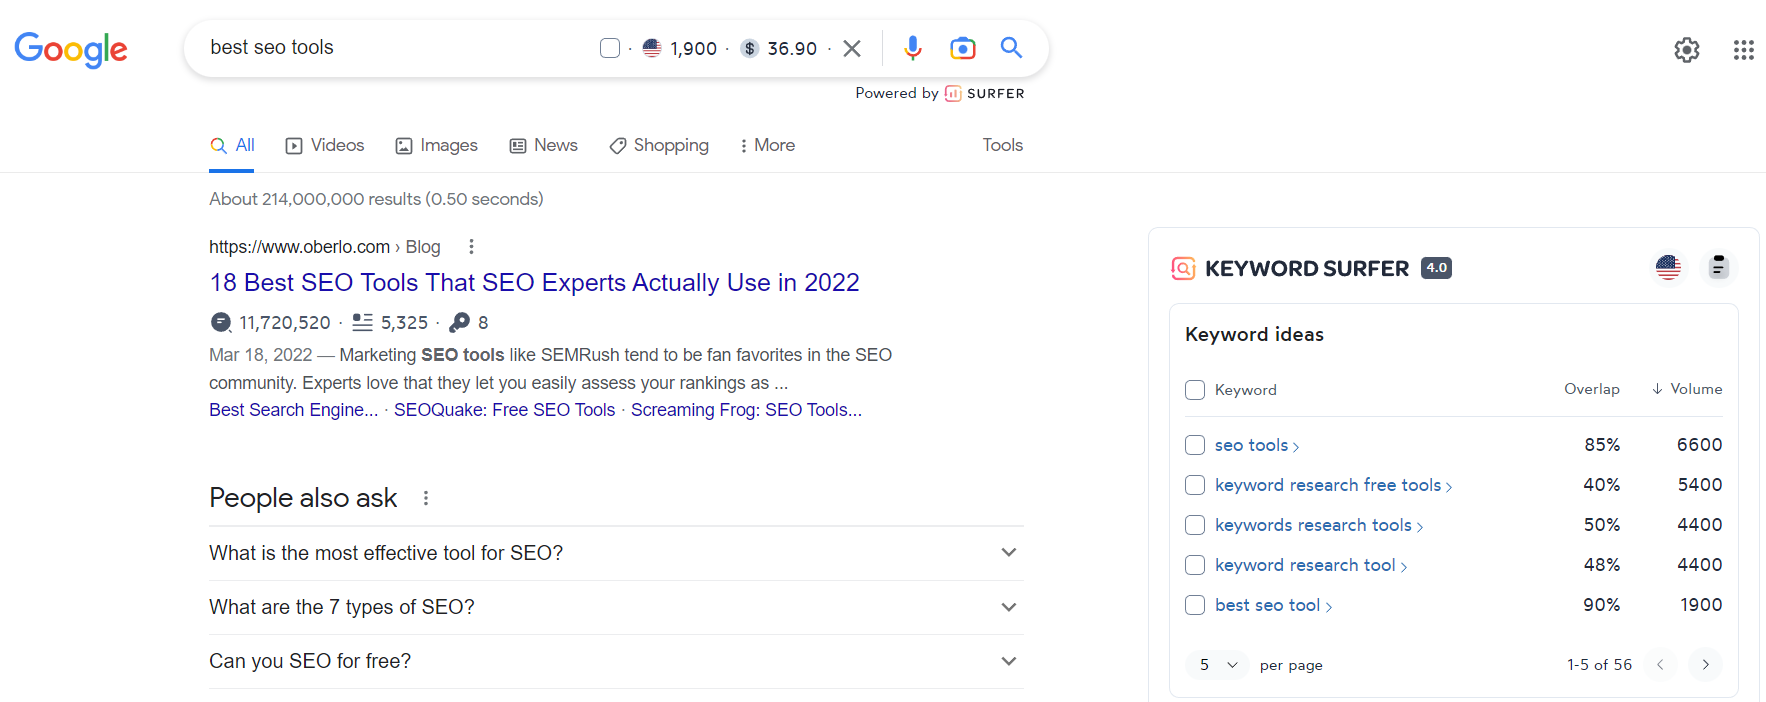This screenshot has width=1766, height=702.
Task: Open SEOQuake: Free SEO Tools sitelink
Action: tap(504, 410)
